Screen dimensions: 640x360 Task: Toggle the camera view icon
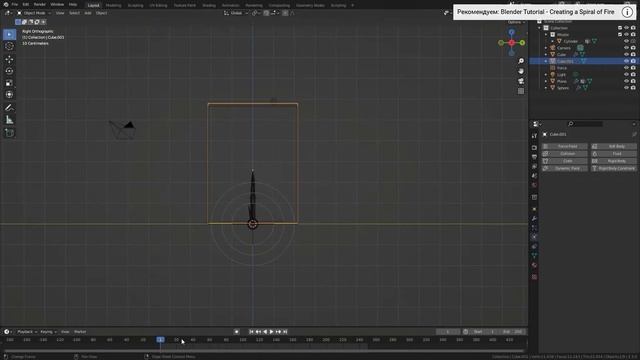(x=521, y=81)
